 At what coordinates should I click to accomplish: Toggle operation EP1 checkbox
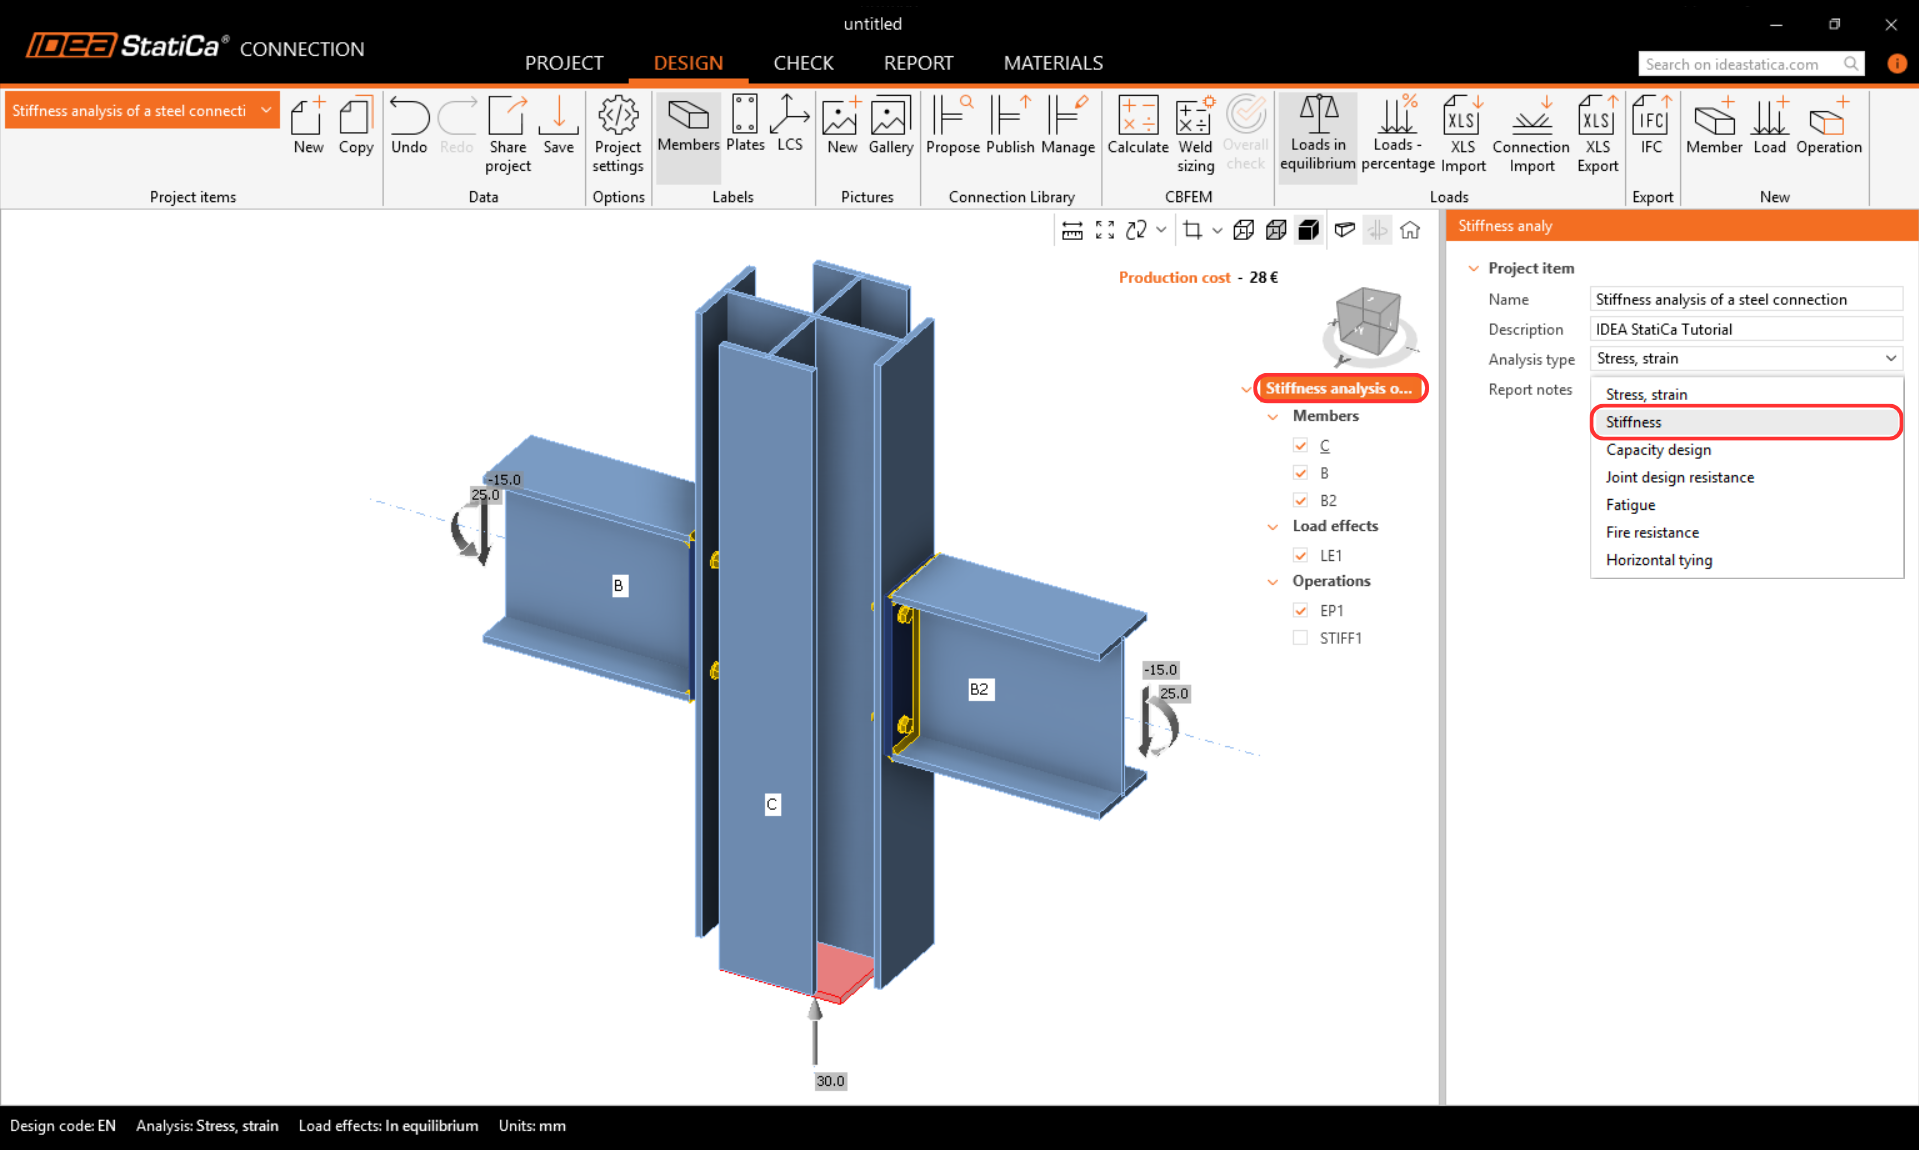point(1300,610)
